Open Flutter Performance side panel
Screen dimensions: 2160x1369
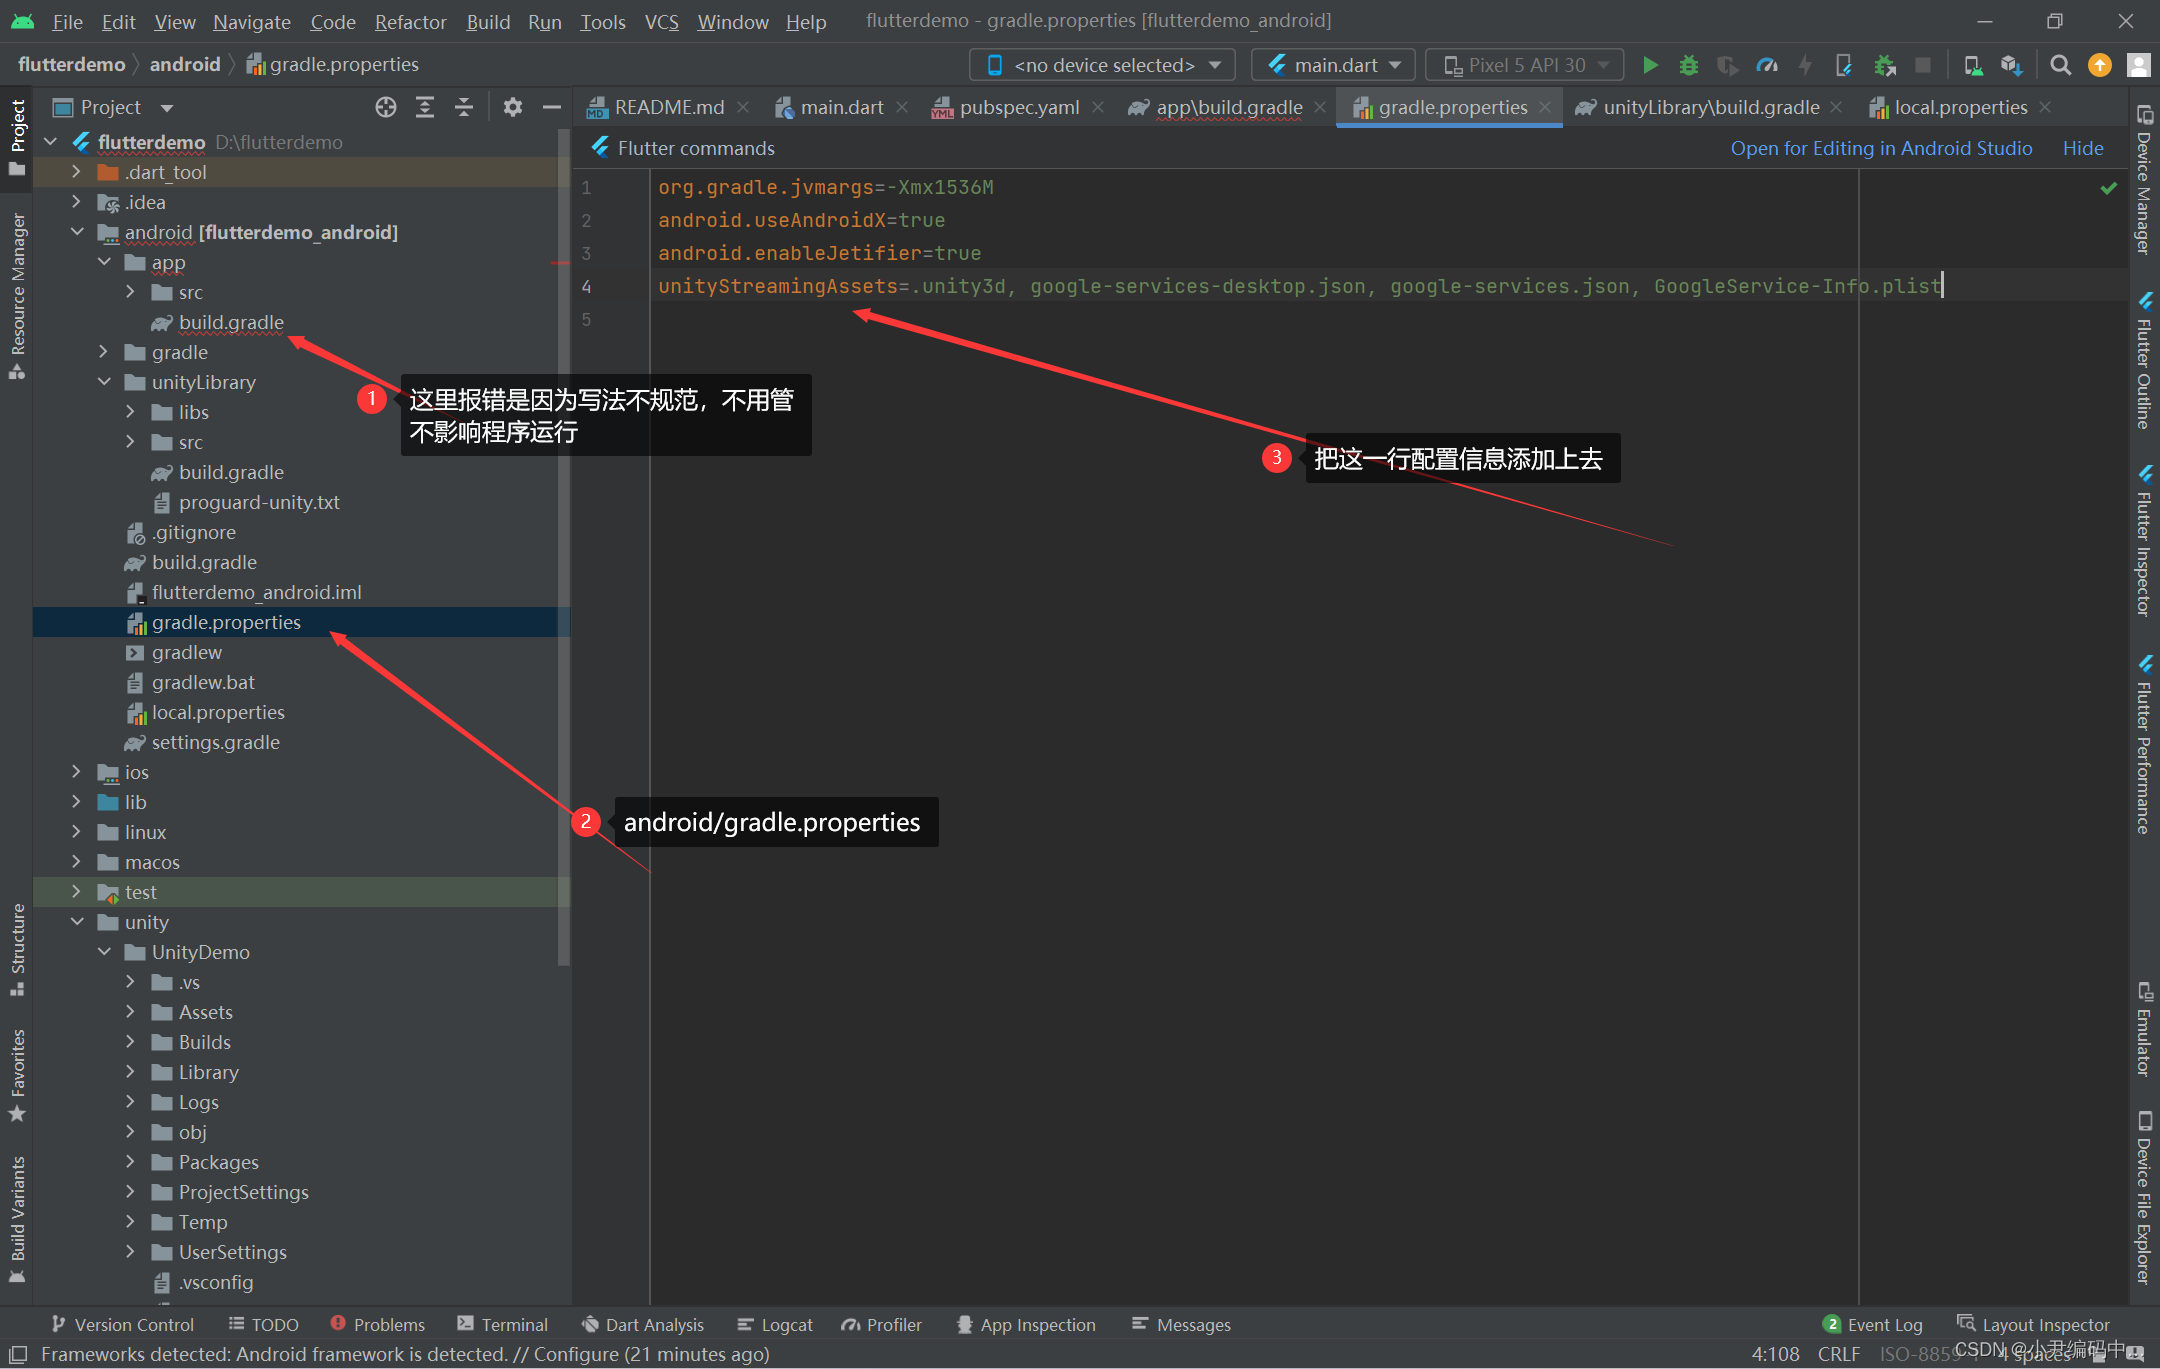pos(2145,745)
